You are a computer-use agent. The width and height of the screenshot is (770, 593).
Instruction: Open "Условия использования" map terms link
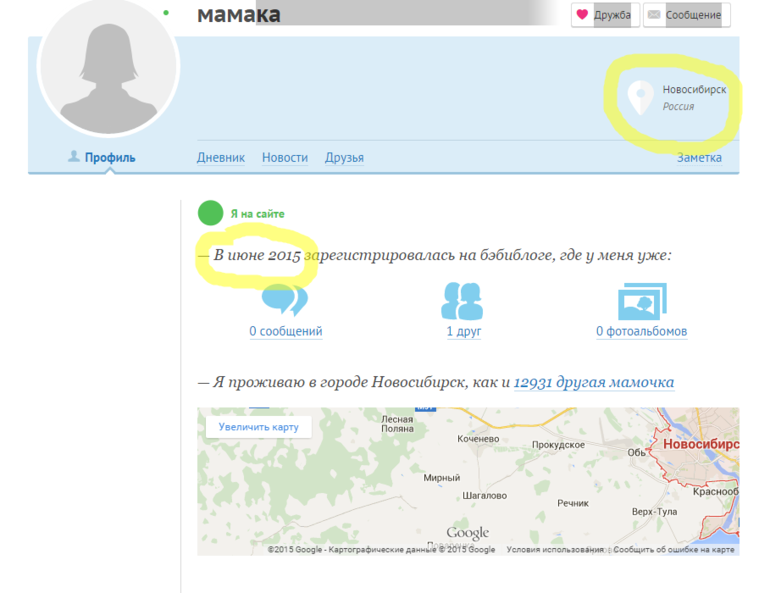[x=555, y=549]
